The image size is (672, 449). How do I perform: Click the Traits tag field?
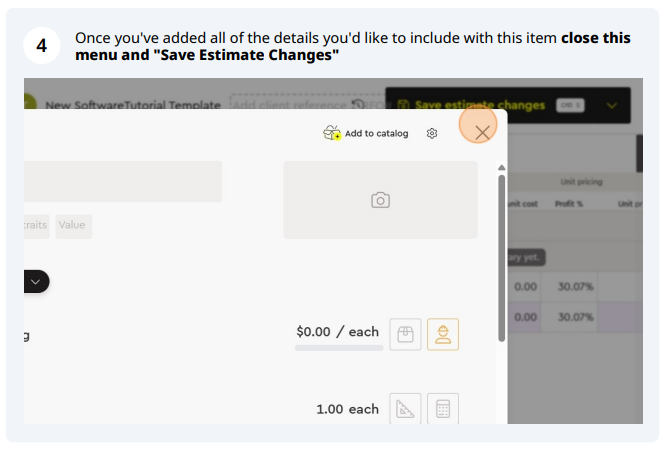(36, 226)
